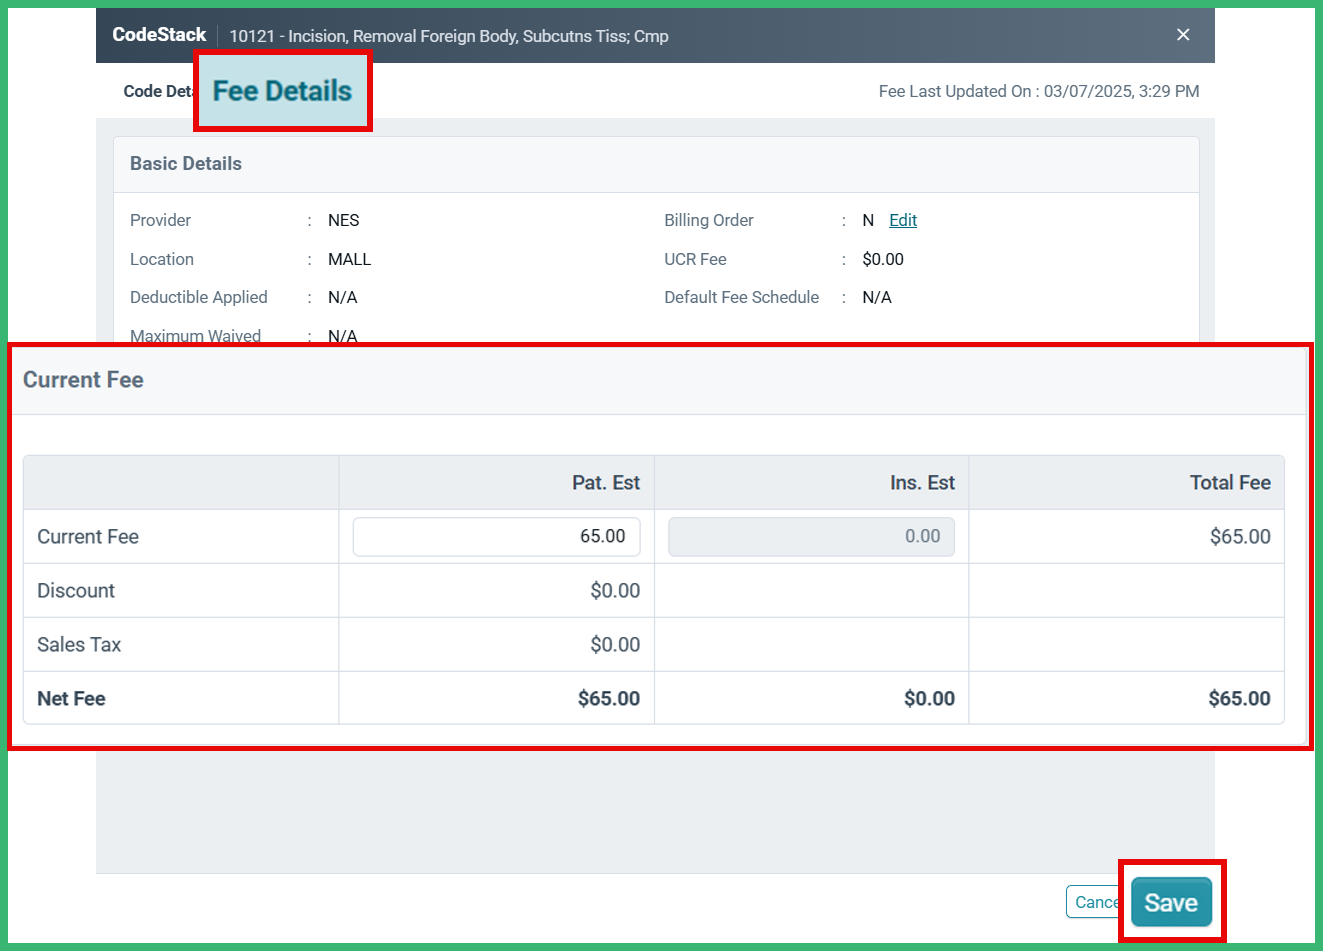Close the CodeStack dialog with the X
The height and width of the screenshot is (951, 1323).
coord(1183,35)
